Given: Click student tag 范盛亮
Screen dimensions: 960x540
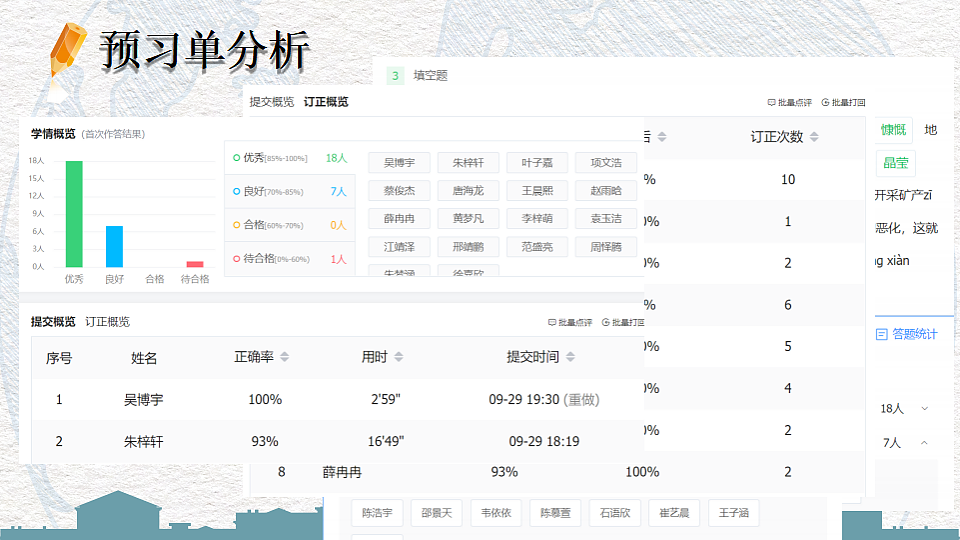Looking at the screenshot, I should pos(537,247).
